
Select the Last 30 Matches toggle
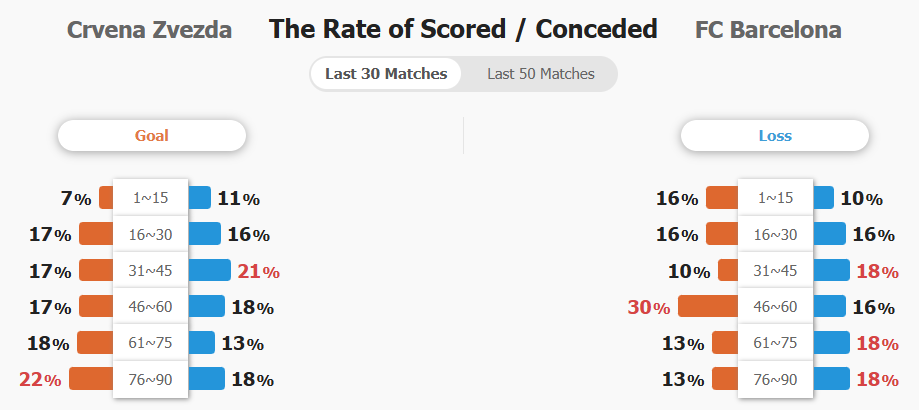pos(386,74)
